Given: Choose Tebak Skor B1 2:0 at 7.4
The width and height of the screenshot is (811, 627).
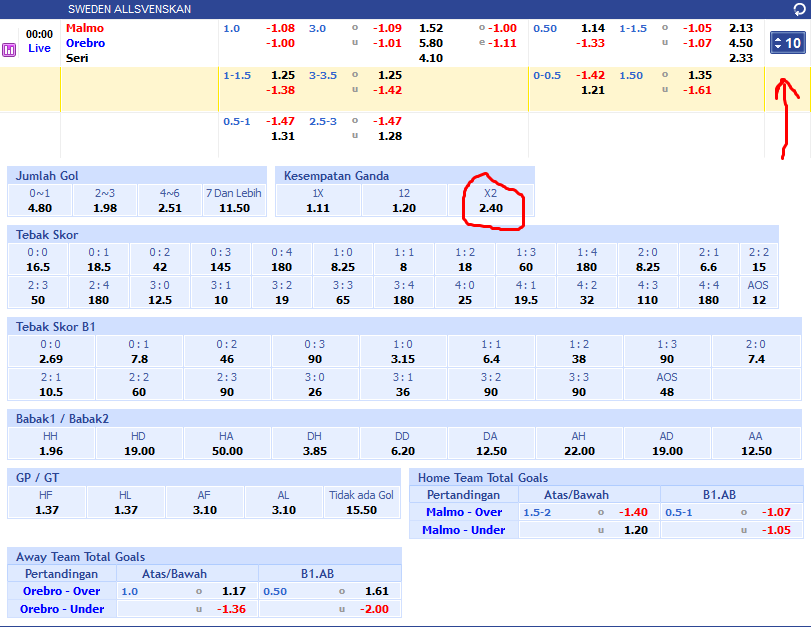Looking at the screenshot, I should (756, 359).
